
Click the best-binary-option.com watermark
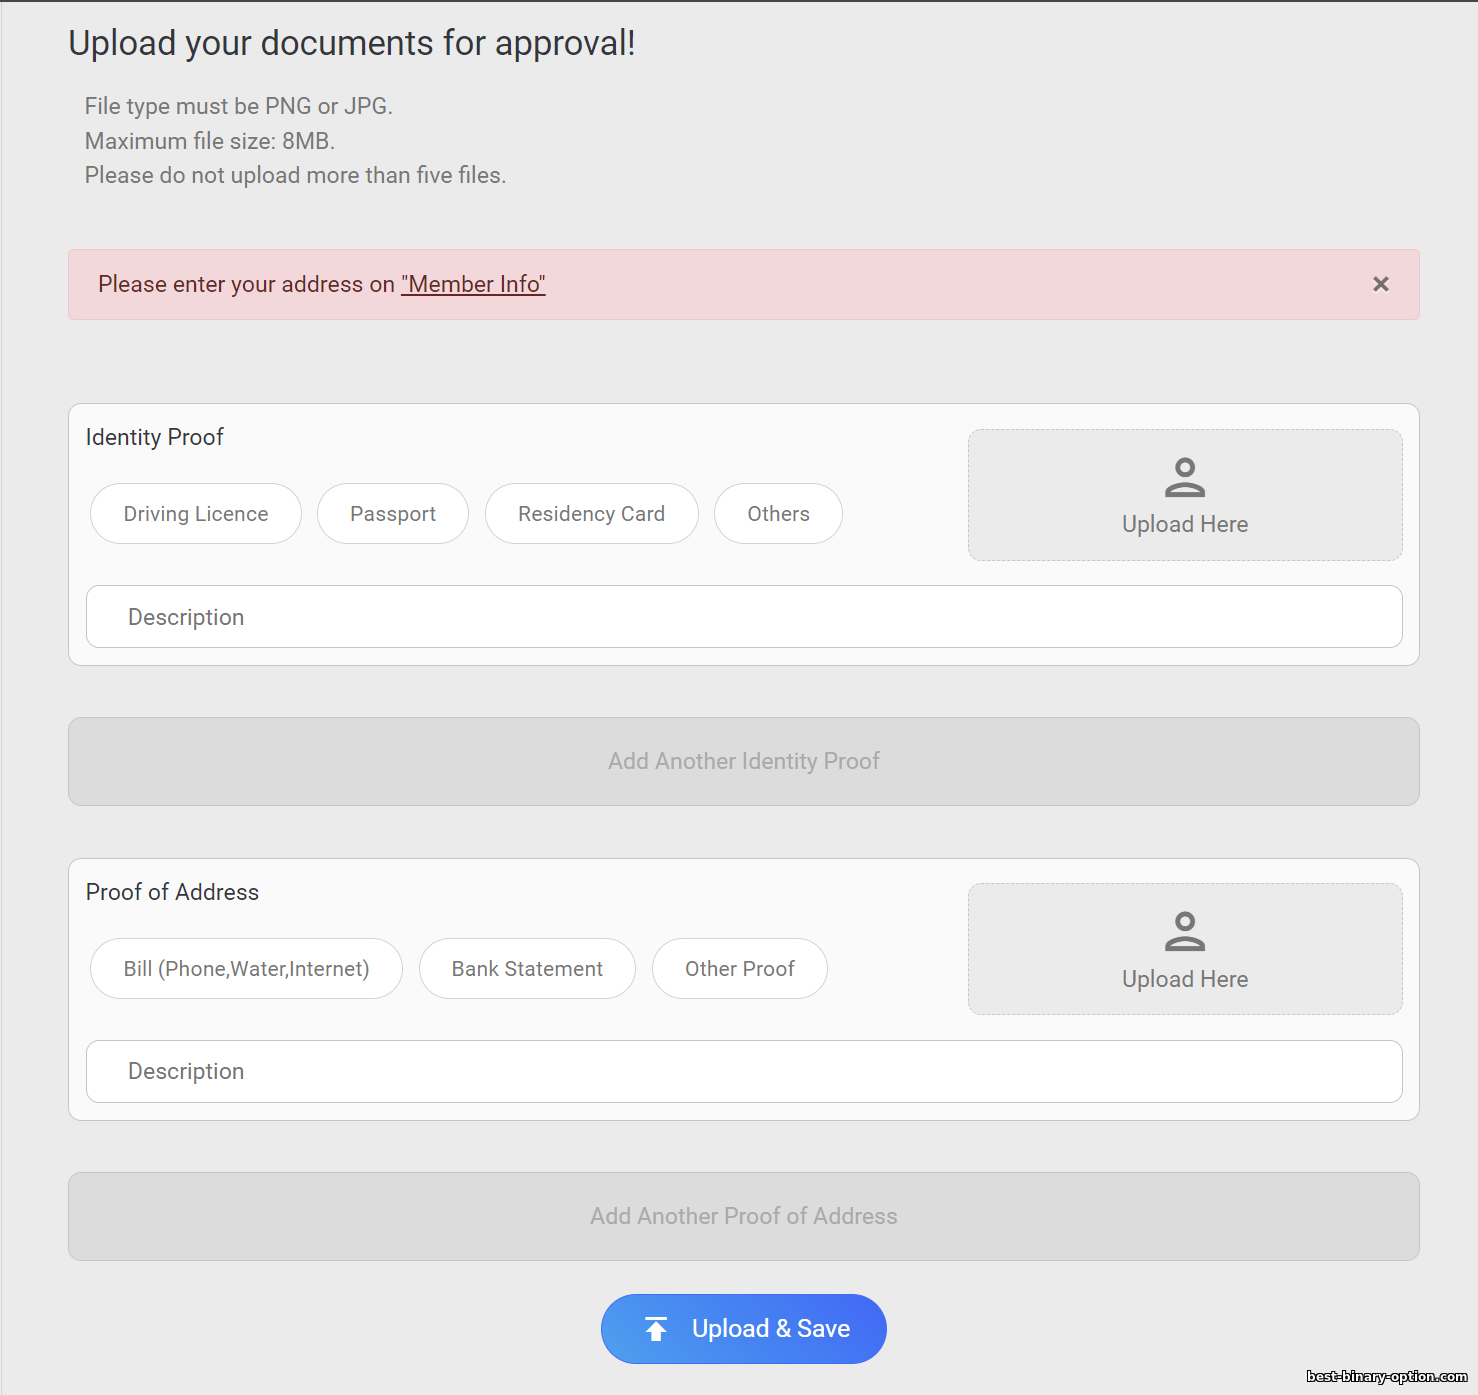coord(1386,1376)
